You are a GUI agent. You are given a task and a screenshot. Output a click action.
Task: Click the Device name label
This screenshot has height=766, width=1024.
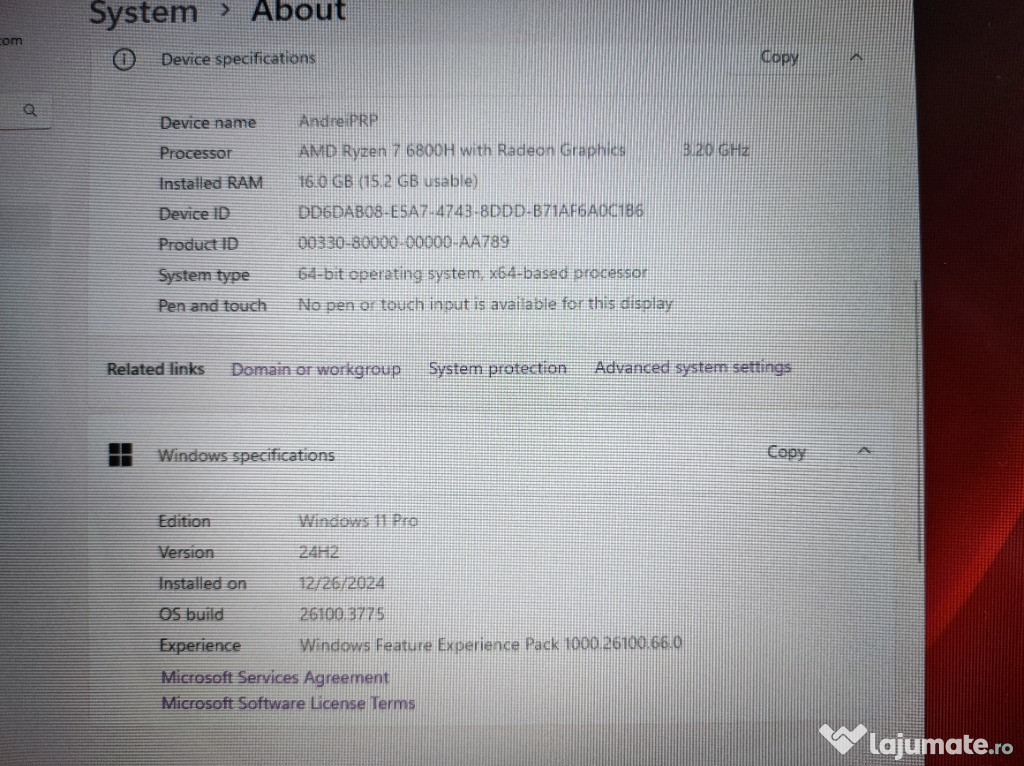208,122
